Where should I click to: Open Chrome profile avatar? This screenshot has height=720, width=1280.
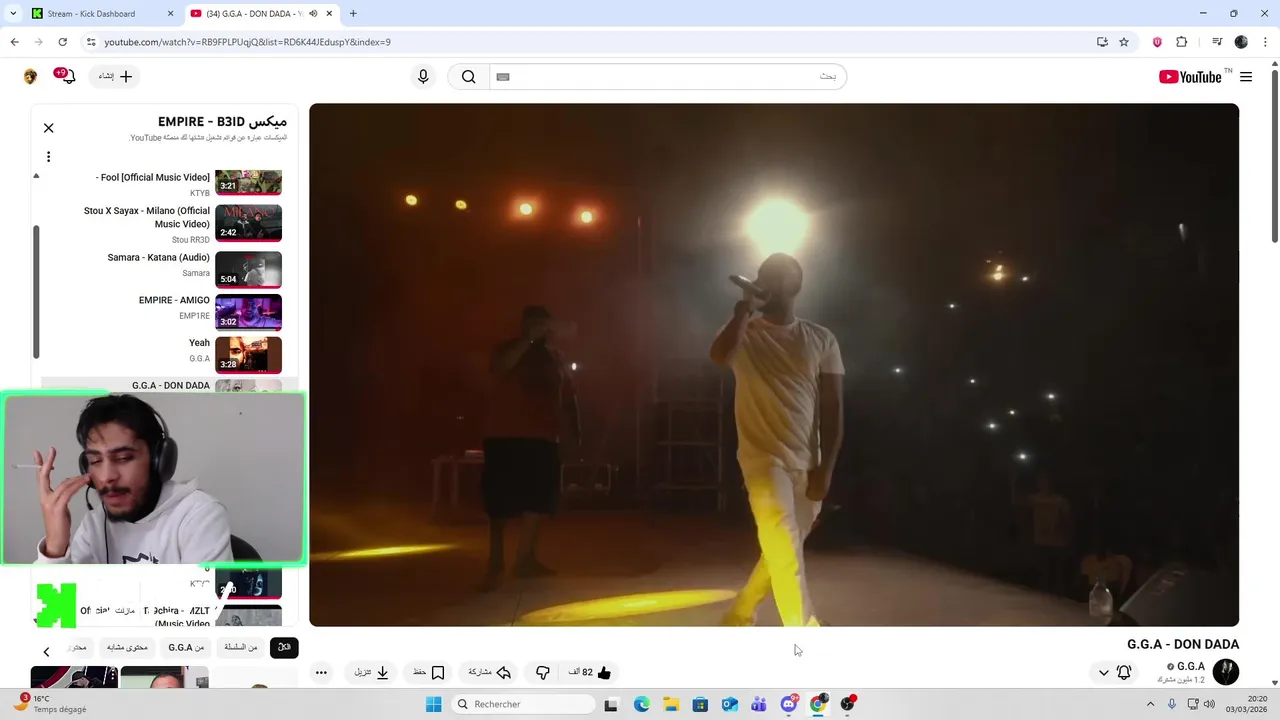(1241, 42)
